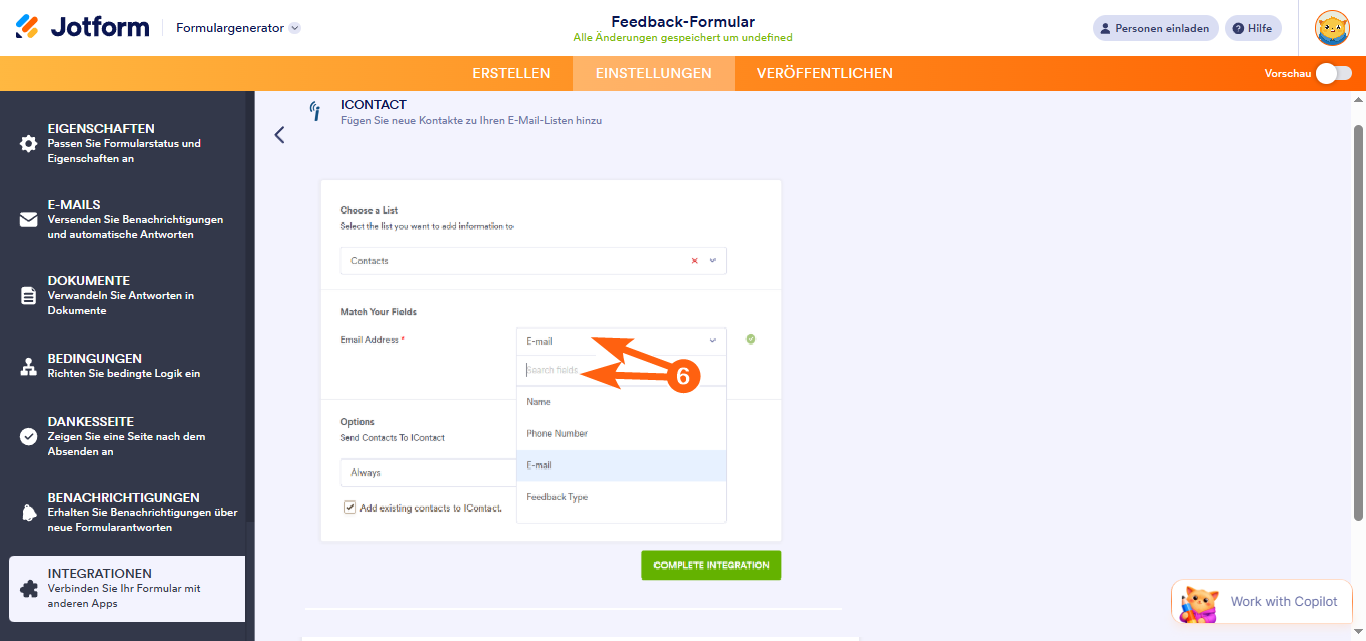
Task: Click the E-Mails envelope icon
Action: point(28,220)
